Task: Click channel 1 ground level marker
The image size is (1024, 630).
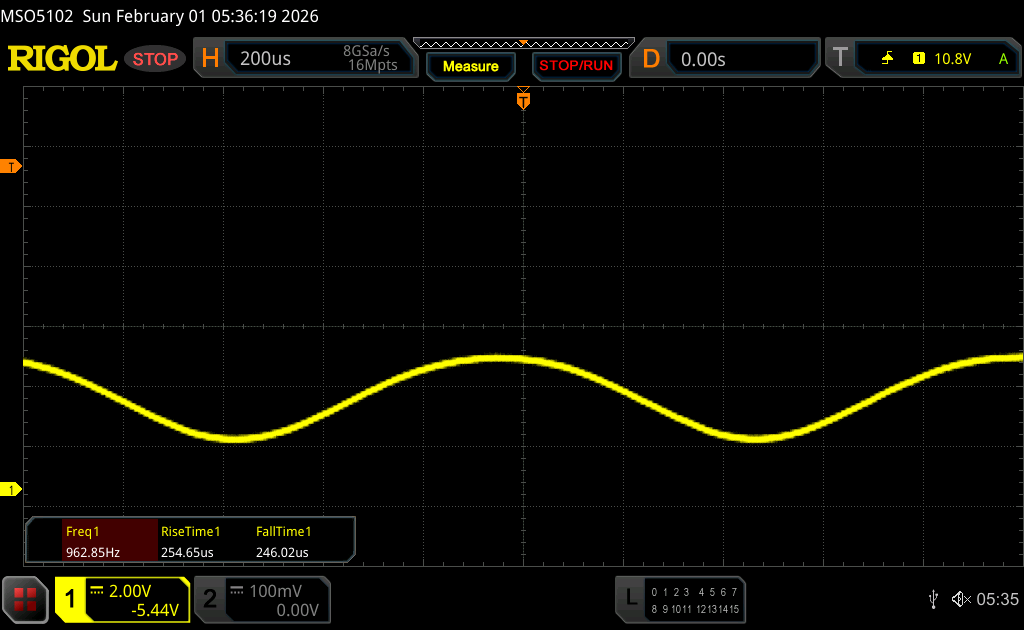Action: coord(12,489)
